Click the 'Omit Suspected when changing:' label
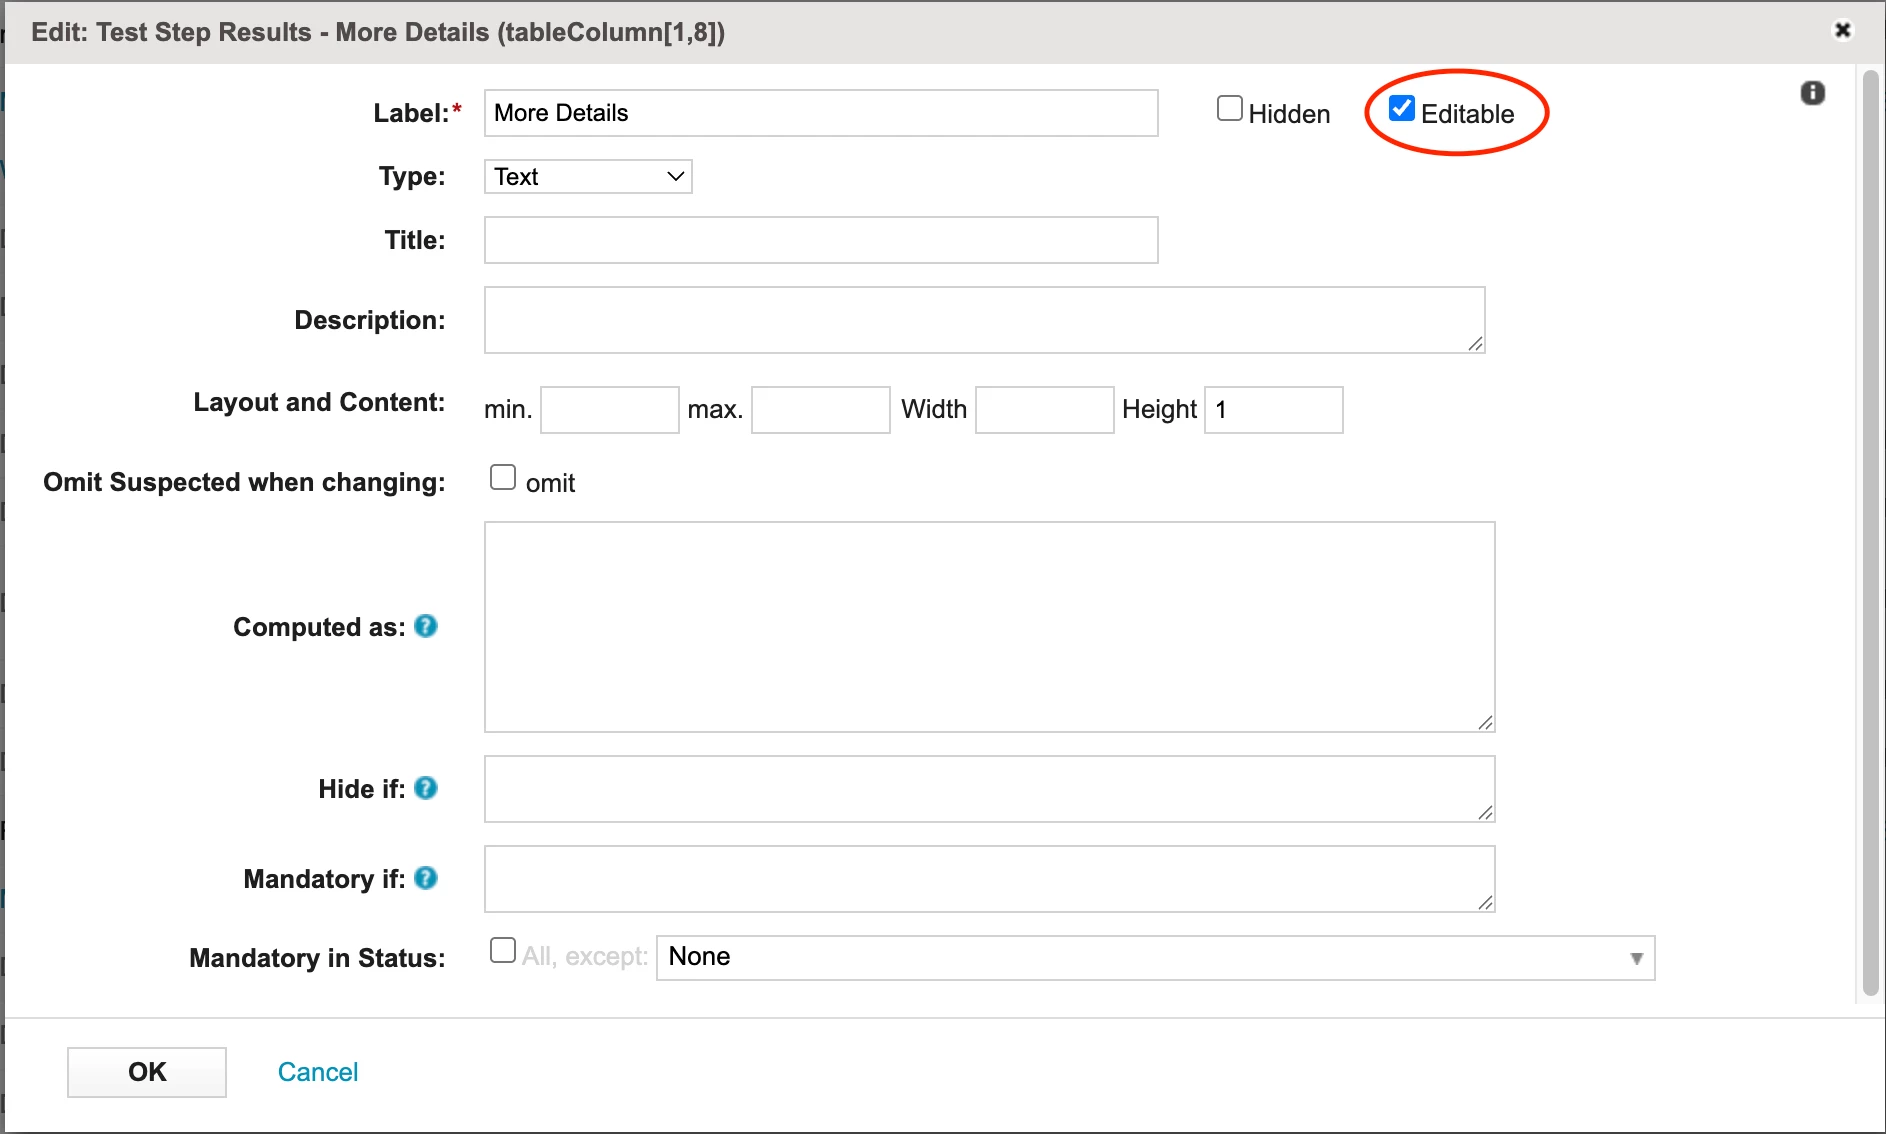 (x=244, y=482)
